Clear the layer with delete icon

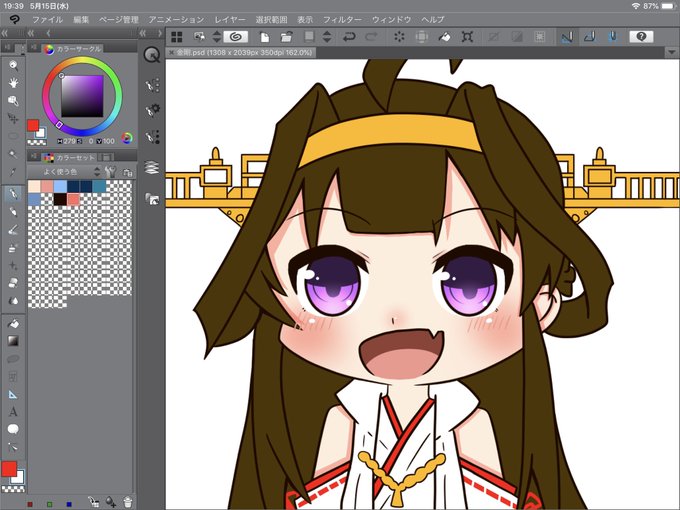click(399, 37)
